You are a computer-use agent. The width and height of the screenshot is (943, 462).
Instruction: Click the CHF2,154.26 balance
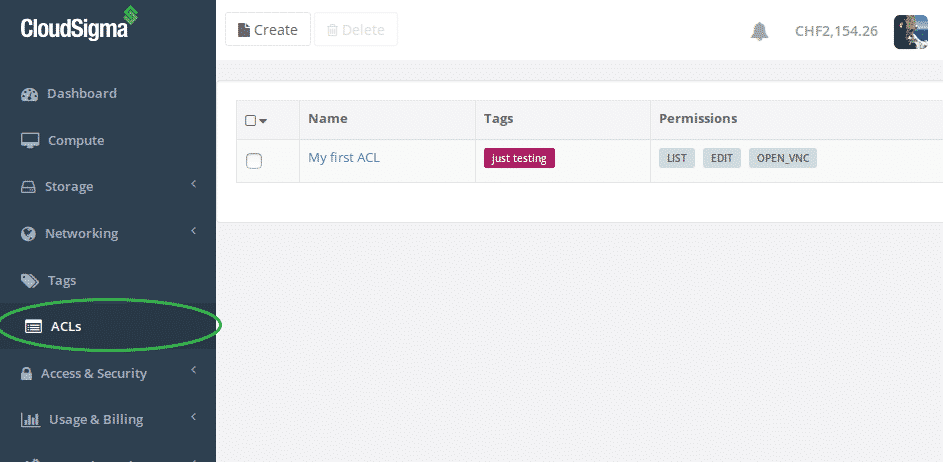point(837,31)
